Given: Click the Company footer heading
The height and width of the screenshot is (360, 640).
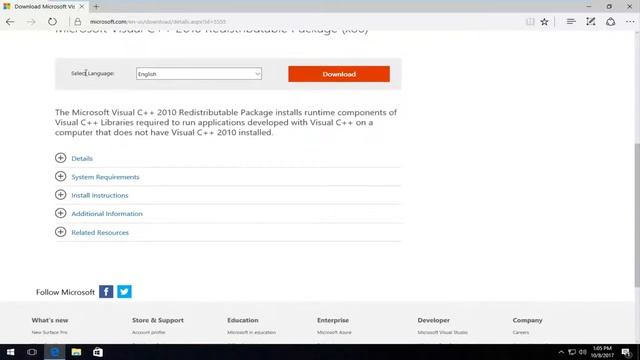Looking at the screenshot, I should [527, 320].
